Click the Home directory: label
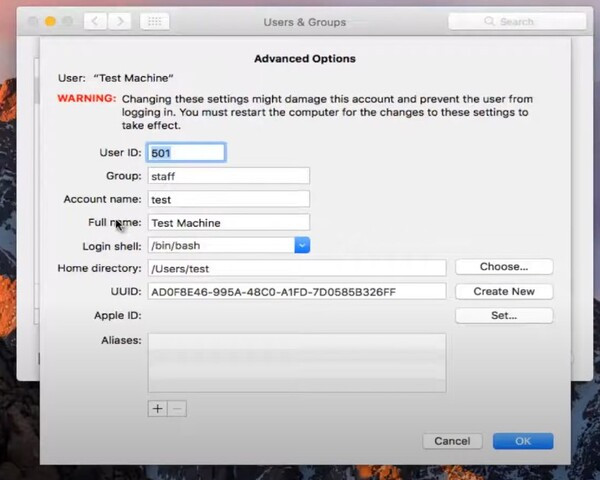 (x=99, y=268)
